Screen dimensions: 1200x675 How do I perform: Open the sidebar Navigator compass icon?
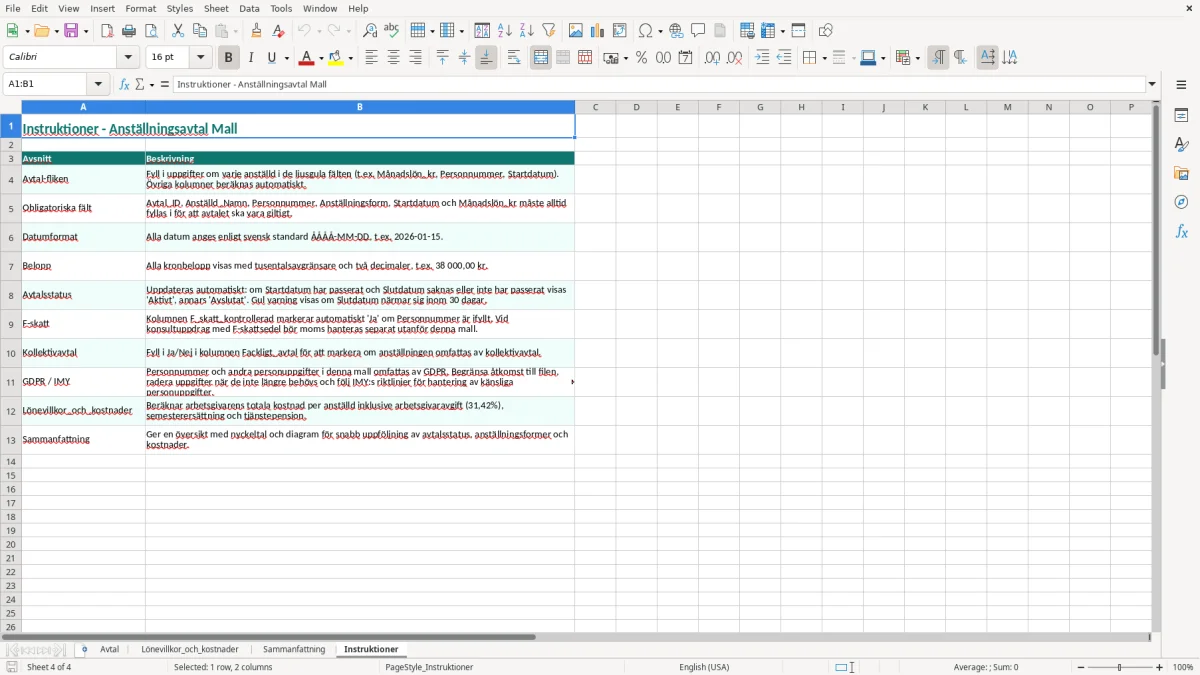click(1181, 202)
